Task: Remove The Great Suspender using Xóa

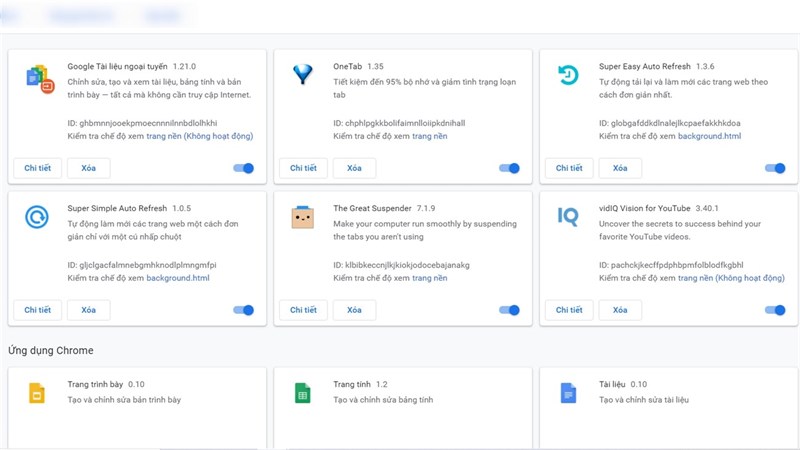Action: pyautogui.click(x=354, y=310)
